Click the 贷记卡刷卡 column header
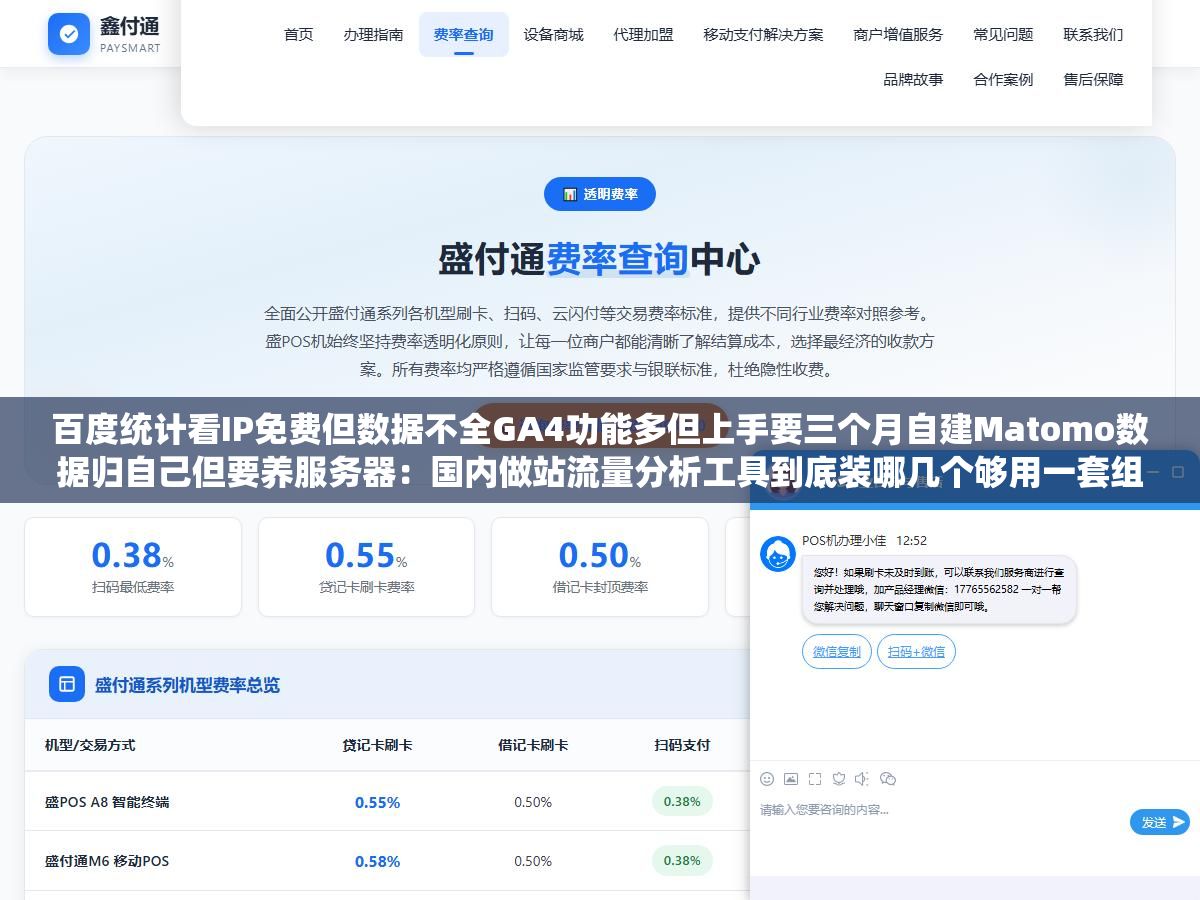This screenshot has height=900, width=1200. point(377,745)
